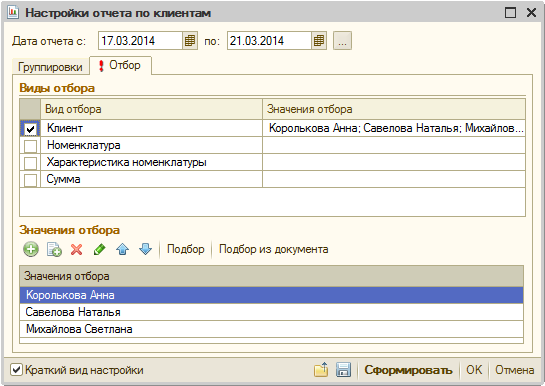Open the start date calendar picker

click(190, 41)
